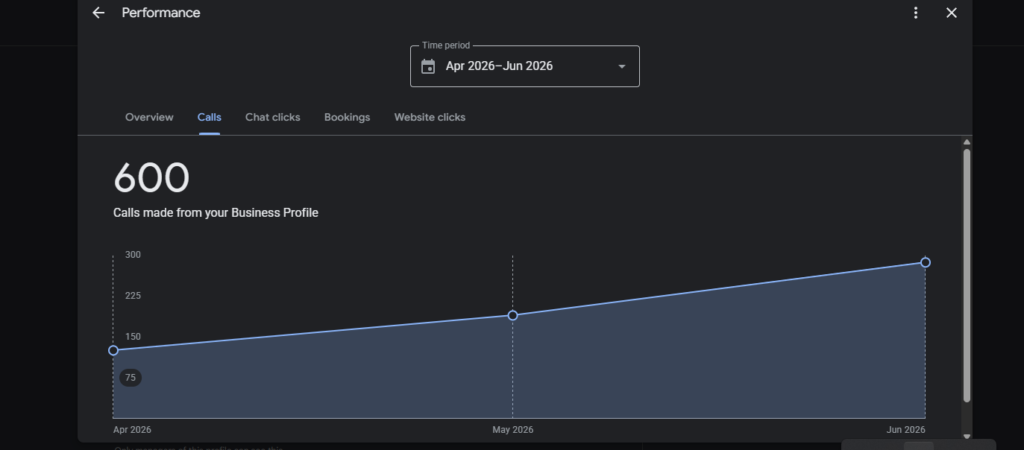View the Website clicks tab
This screenshot has height=450, width=1024.
click(x=430, y=118)
